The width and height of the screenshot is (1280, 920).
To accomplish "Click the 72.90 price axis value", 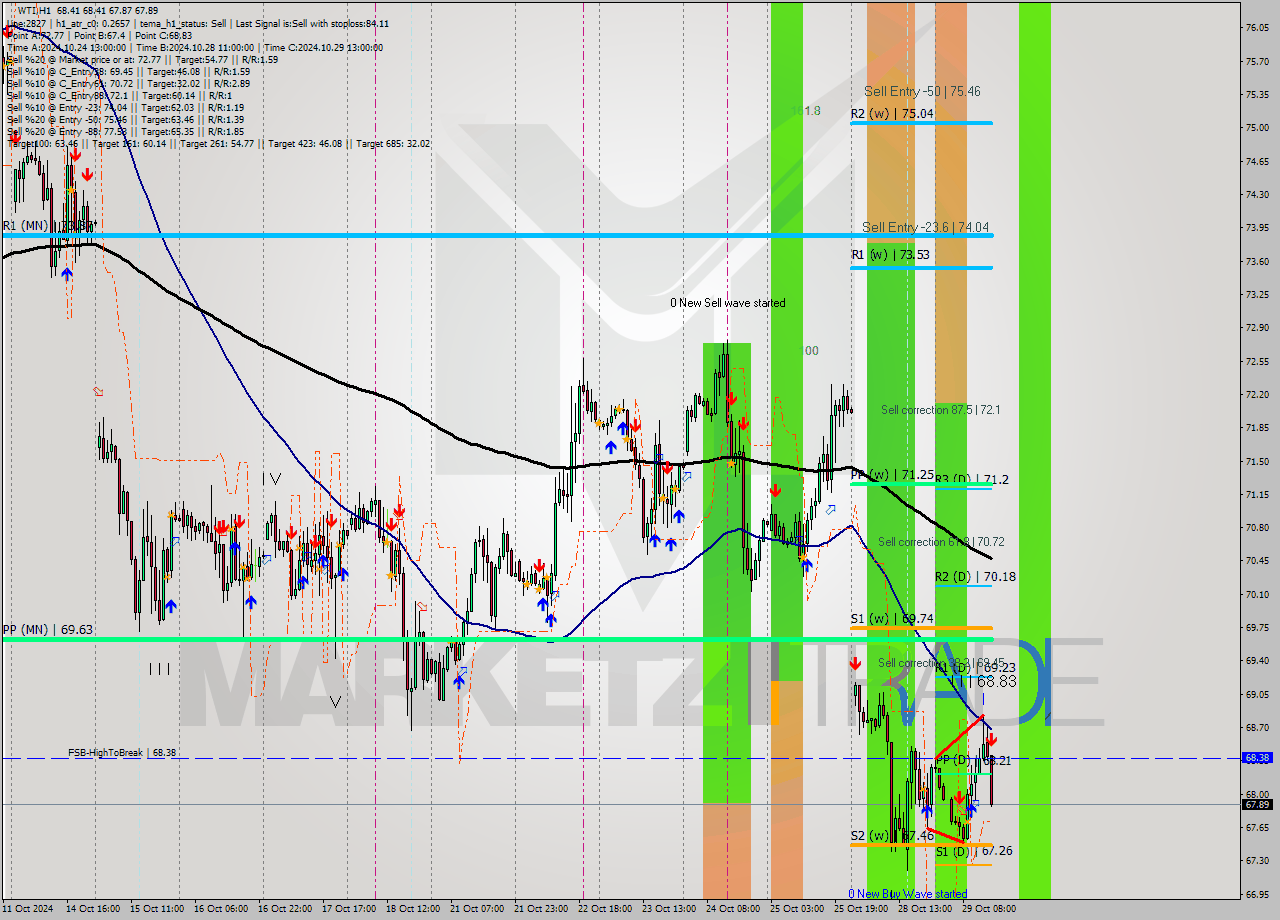I will coord(1257,328).
